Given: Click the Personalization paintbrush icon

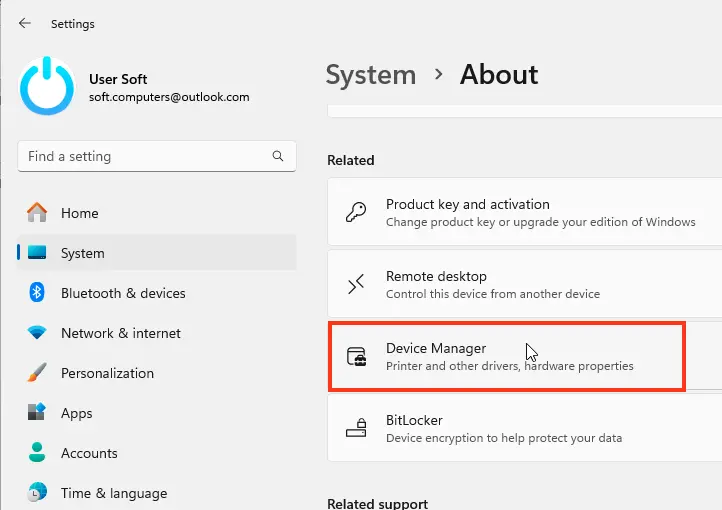Looking at the screenshot, I should (37, 373).
